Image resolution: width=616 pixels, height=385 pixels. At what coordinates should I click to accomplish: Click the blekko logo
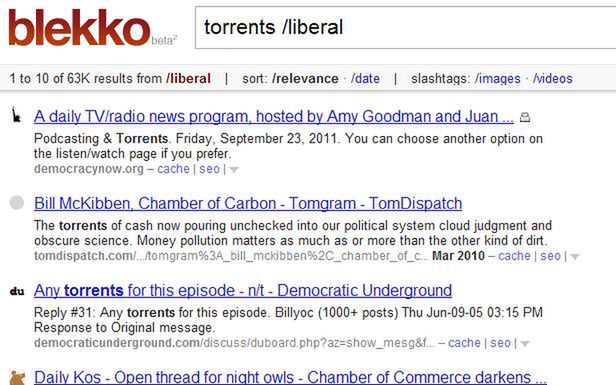(x=79, y=28)
